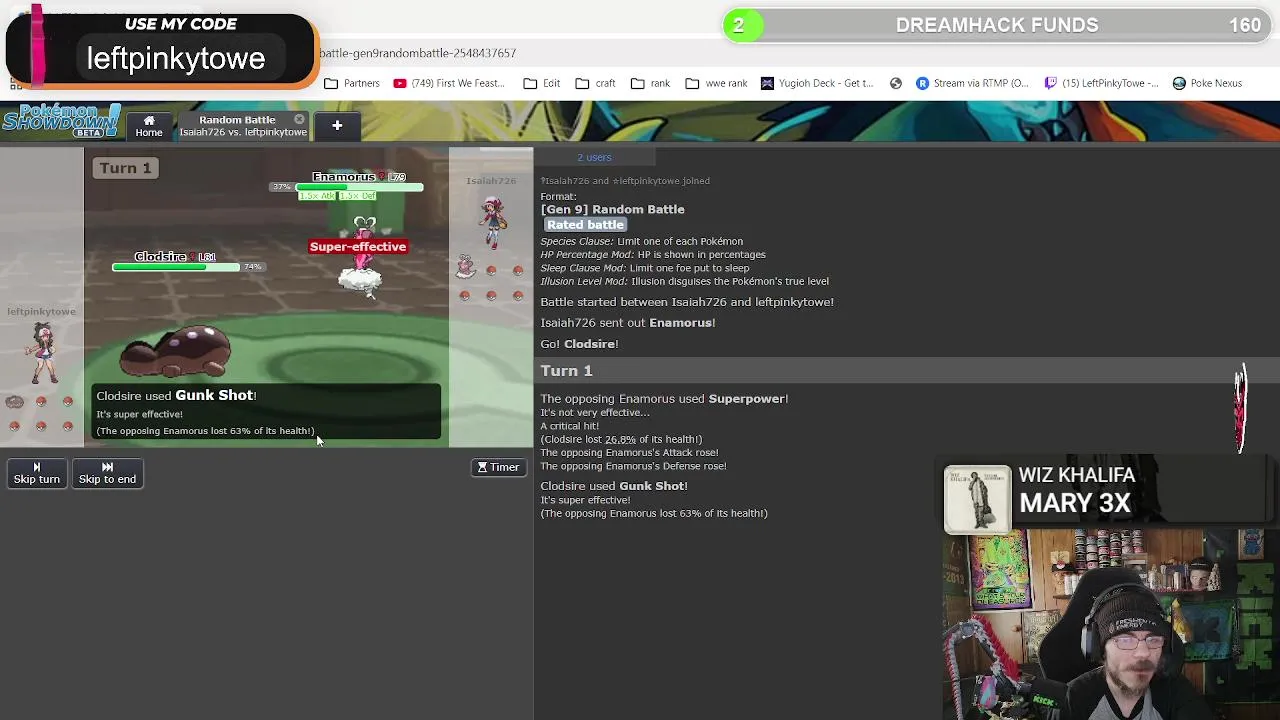Click the Clodsire sprite on the field
Viewport: 1280px width, 720px height.
click(x=176, y=351)
